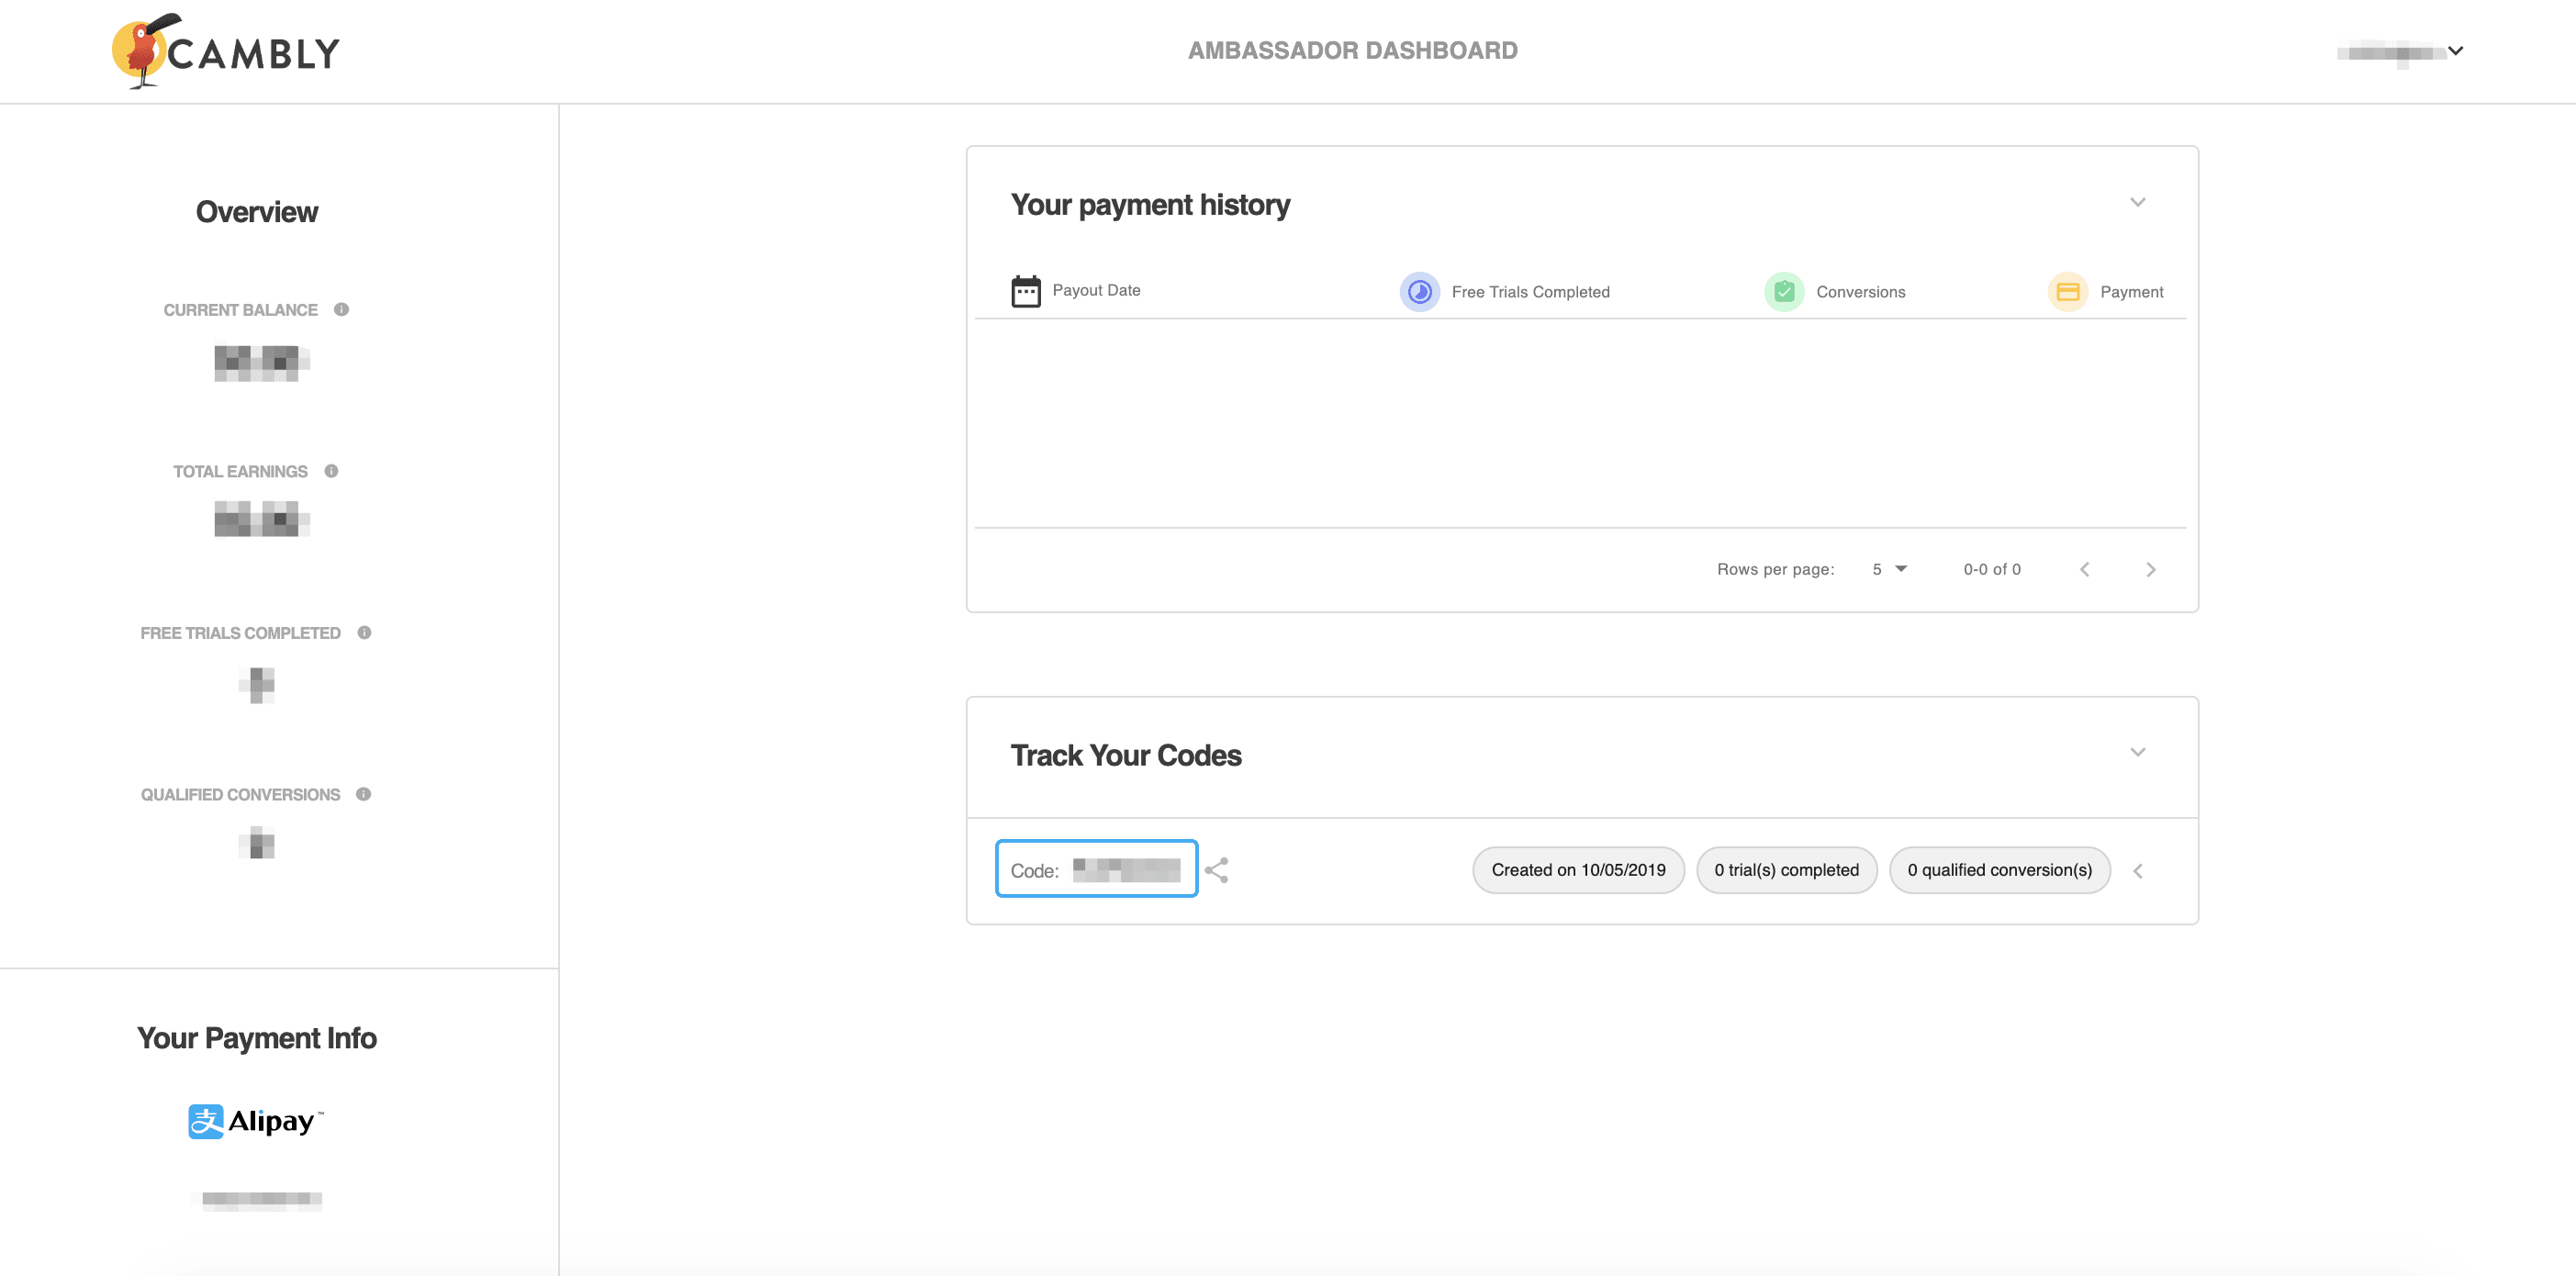Click the green Conversions column icon

click(1783, 292)
